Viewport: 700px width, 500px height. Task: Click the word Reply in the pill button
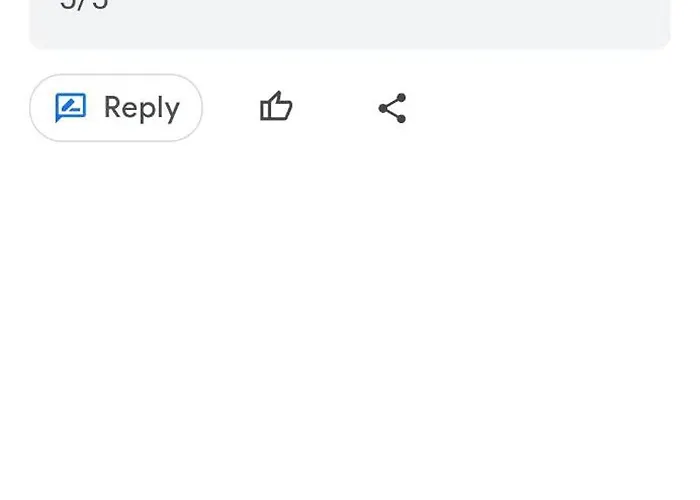(142, 108)
